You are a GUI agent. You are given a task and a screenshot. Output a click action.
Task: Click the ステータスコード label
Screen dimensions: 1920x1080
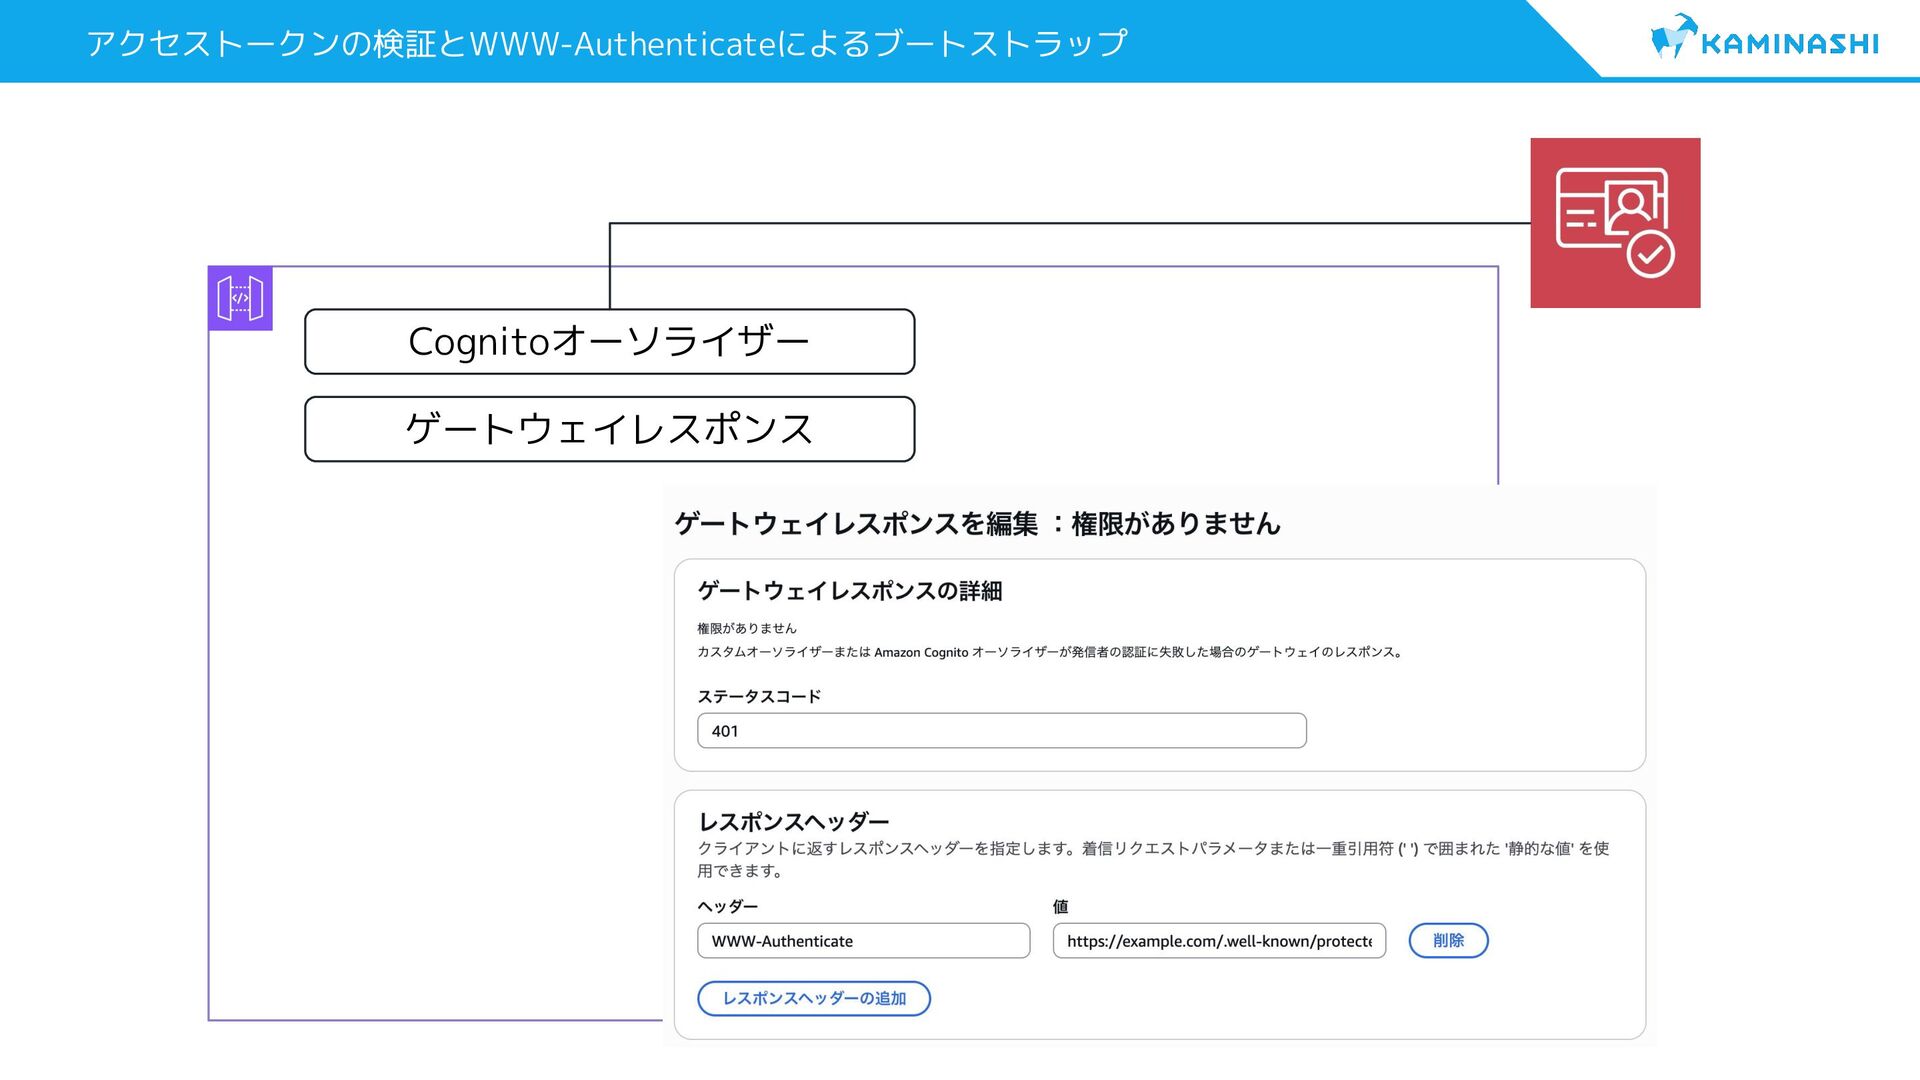coord(758,696)
